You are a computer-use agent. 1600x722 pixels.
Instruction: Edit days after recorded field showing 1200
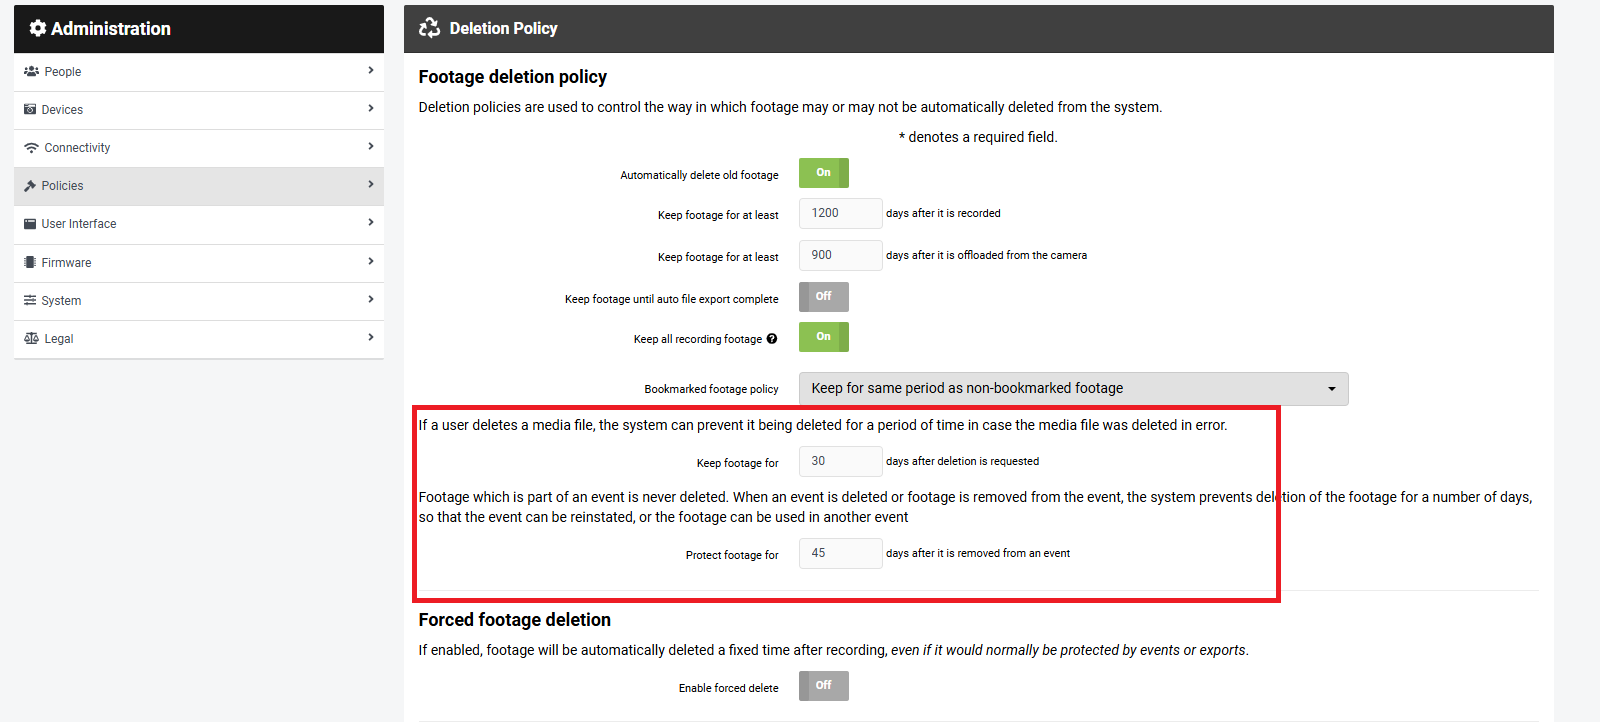(x=841, y=213)
